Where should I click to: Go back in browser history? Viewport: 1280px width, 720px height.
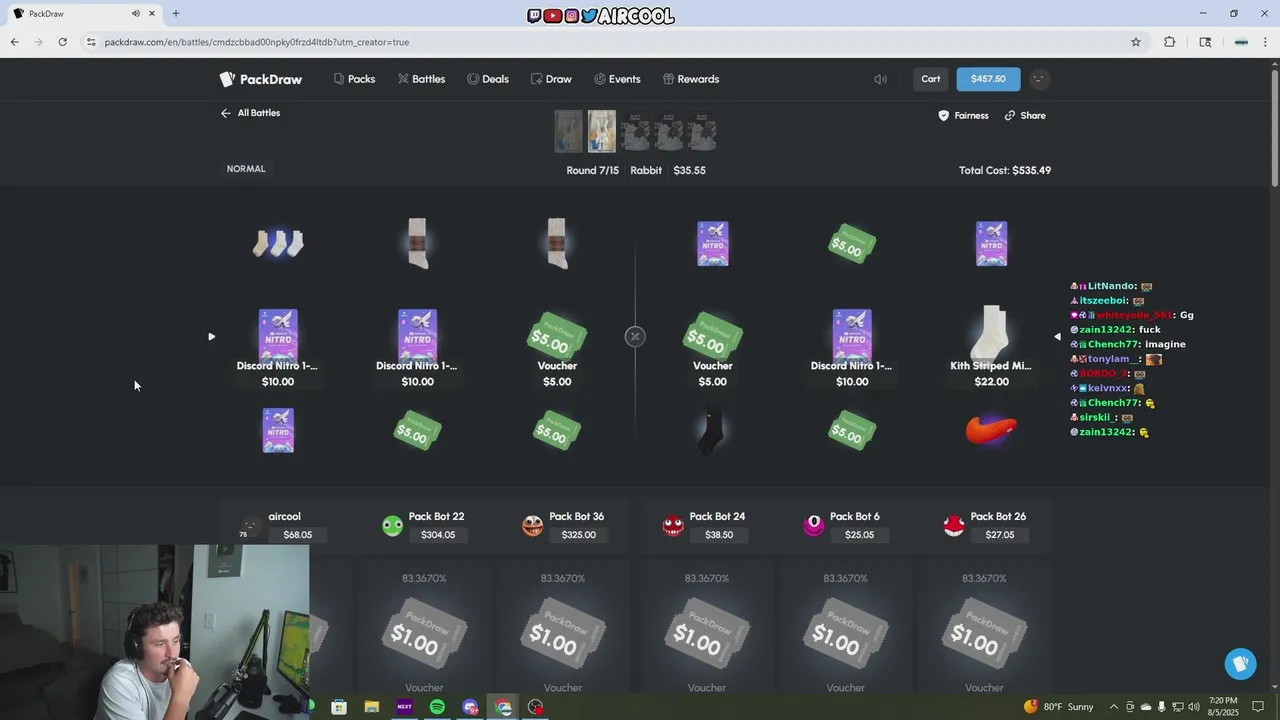point(15,42)
